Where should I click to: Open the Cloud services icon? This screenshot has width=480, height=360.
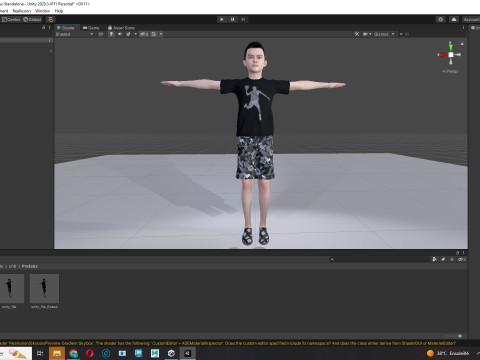click(454, 19)
